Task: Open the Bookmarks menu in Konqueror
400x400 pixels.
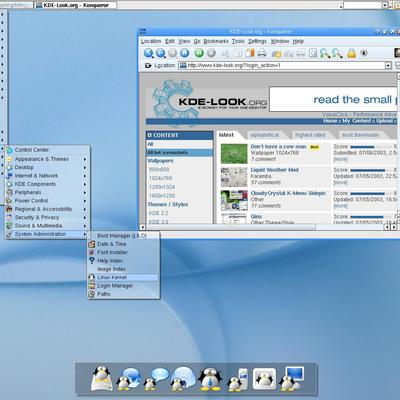Action: click(x=216, y=41)
